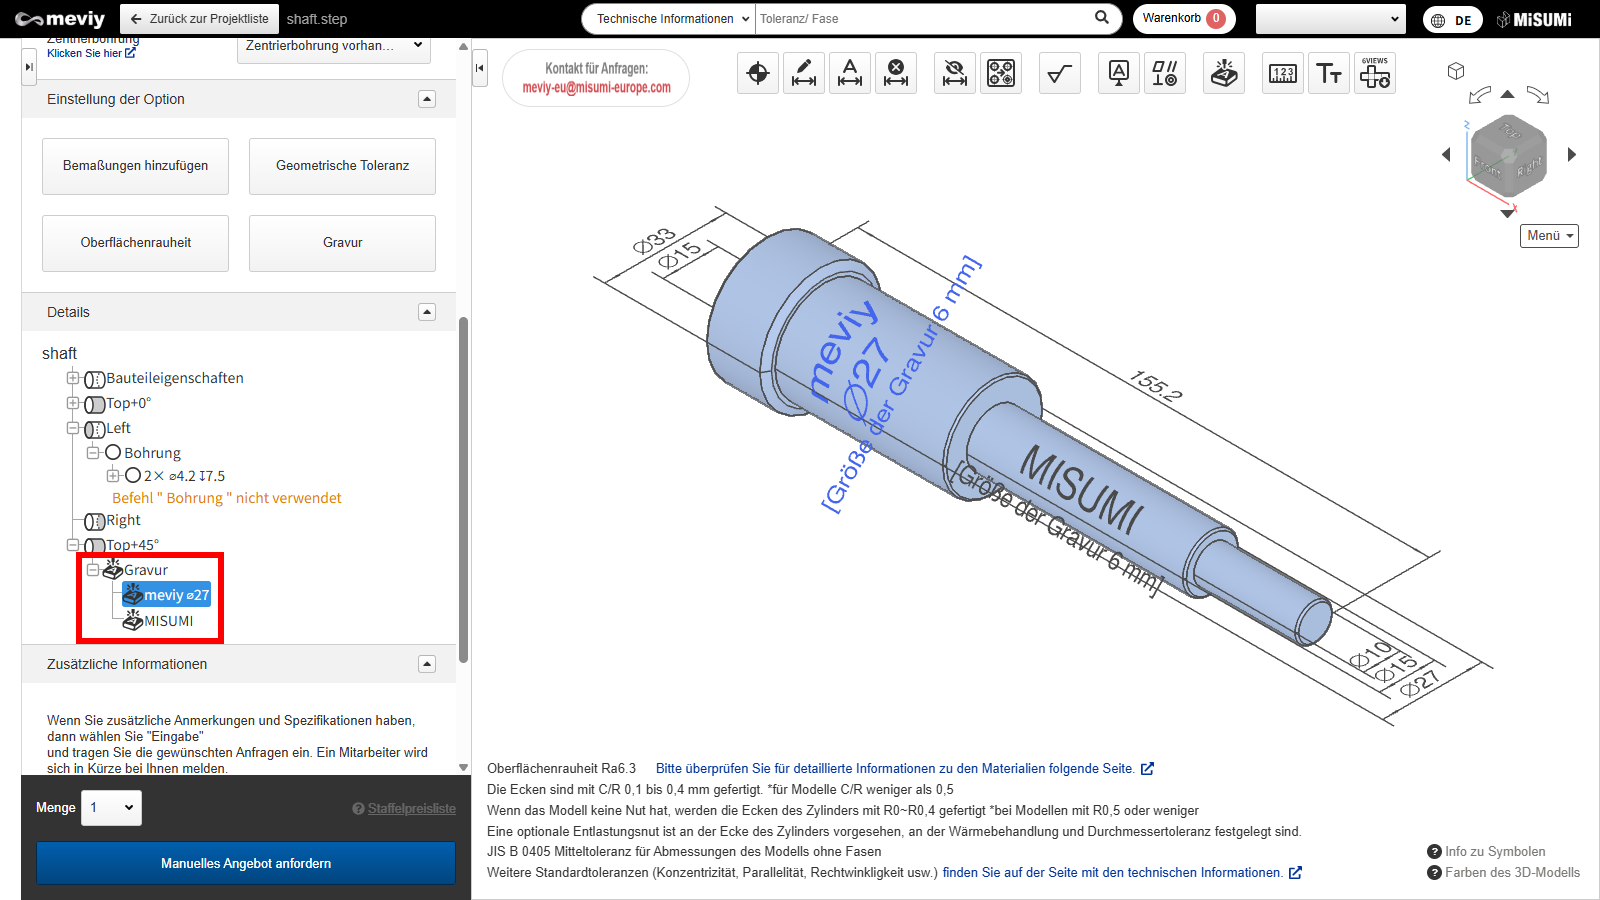Select the surface roughness checkmark tool
1600x900 pixels.
[x=1059, y=73]
